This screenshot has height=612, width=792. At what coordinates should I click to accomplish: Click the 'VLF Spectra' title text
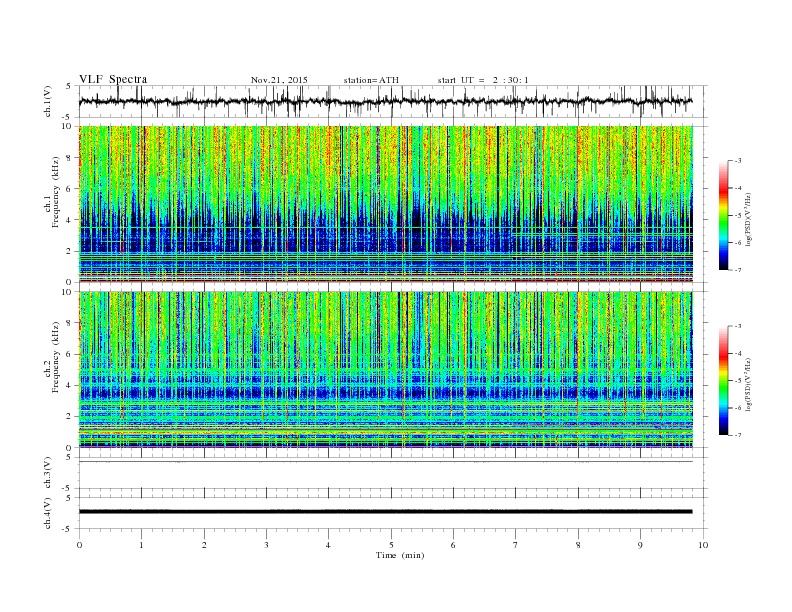[113, 79]
